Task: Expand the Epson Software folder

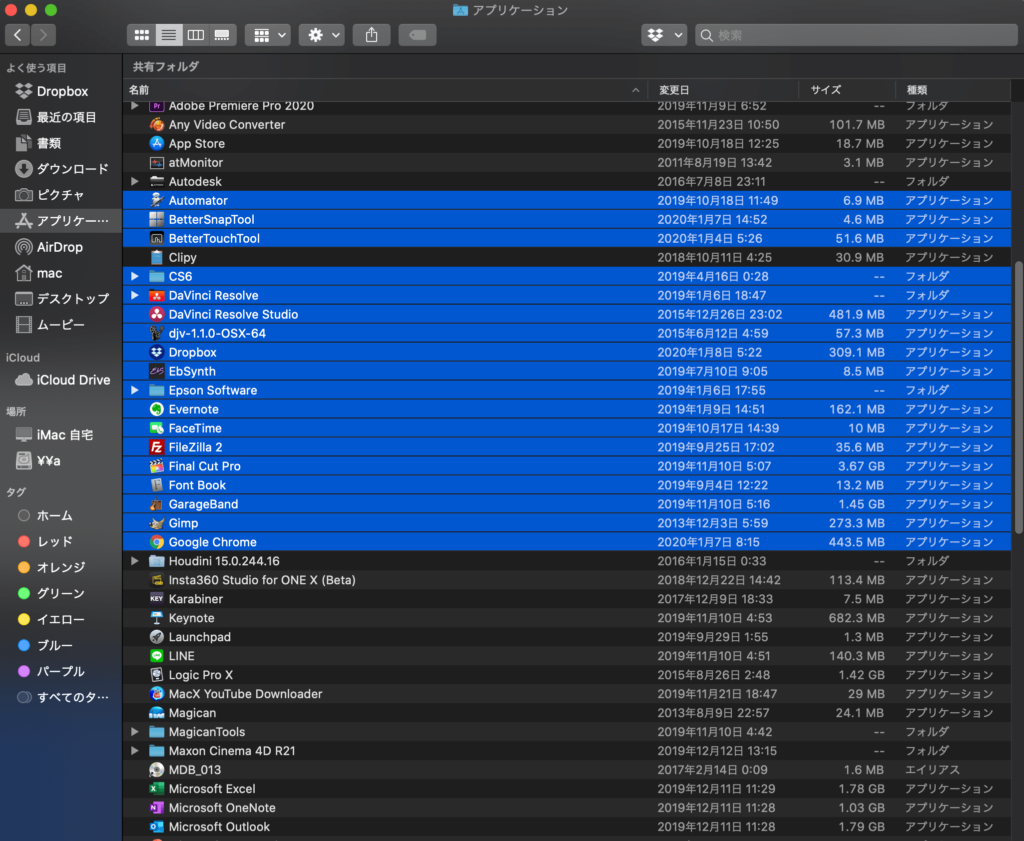Action: [x=135, y=390]
